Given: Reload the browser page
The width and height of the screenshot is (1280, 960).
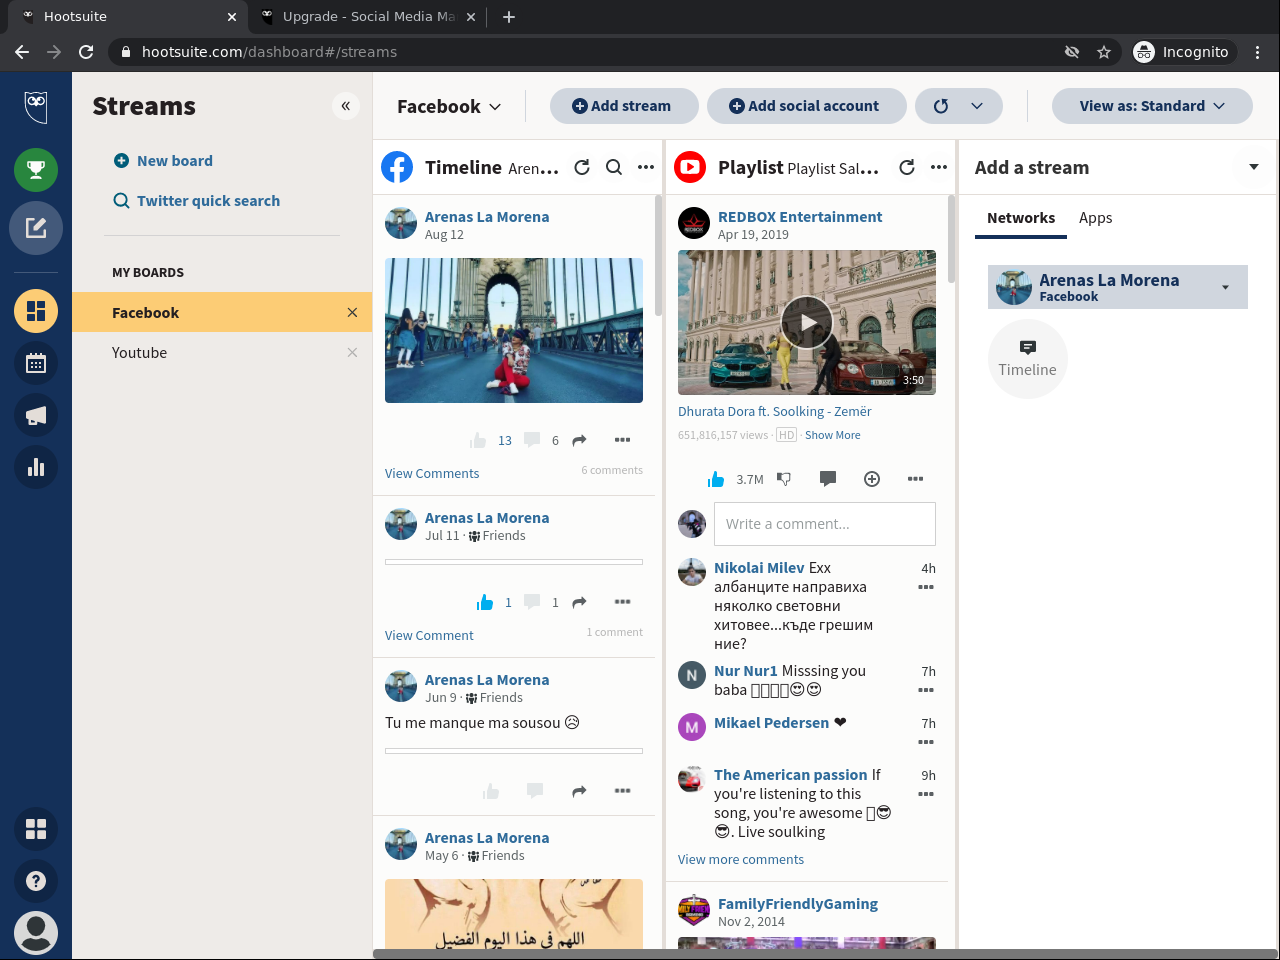Looking at the screenshot, I should [x=86, y=52].
